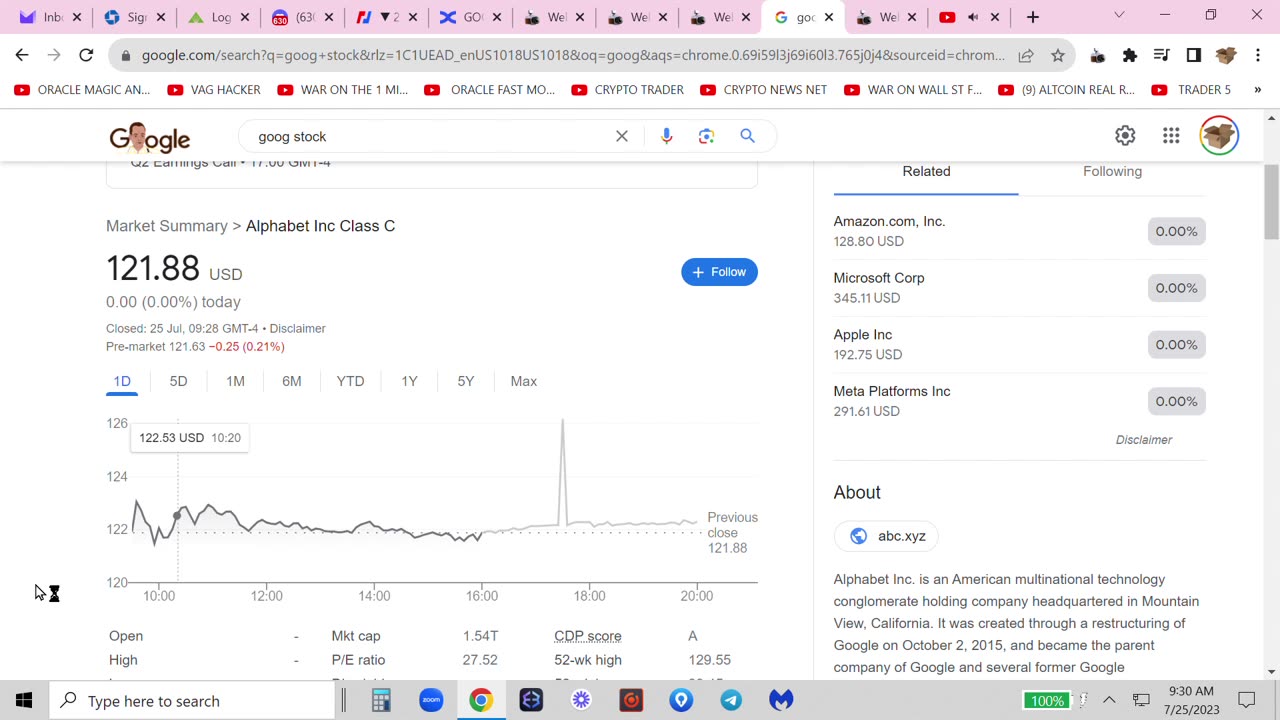Start voice search with microphone icon
1280x720 pixels.
click(x=667, y=136)
